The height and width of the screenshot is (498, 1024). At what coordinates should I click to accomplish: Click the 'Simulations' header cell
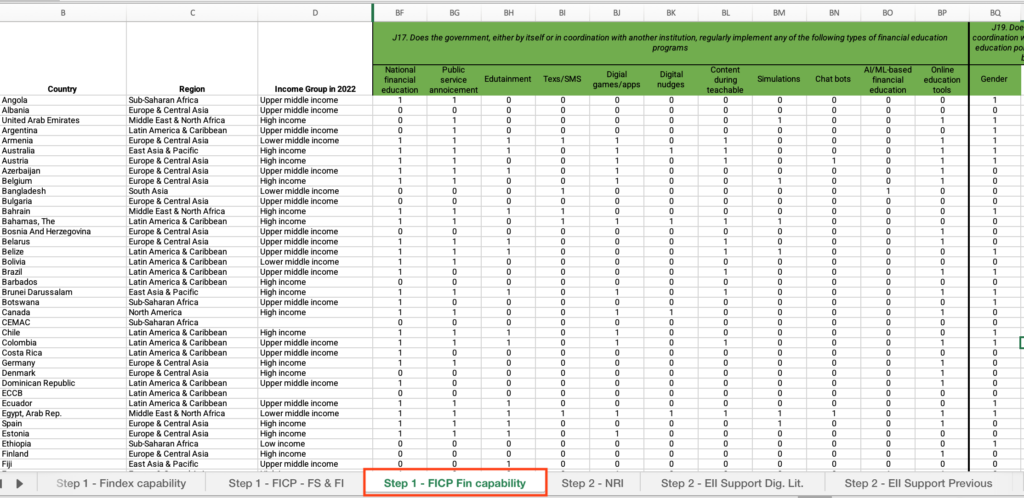(779, 79)
